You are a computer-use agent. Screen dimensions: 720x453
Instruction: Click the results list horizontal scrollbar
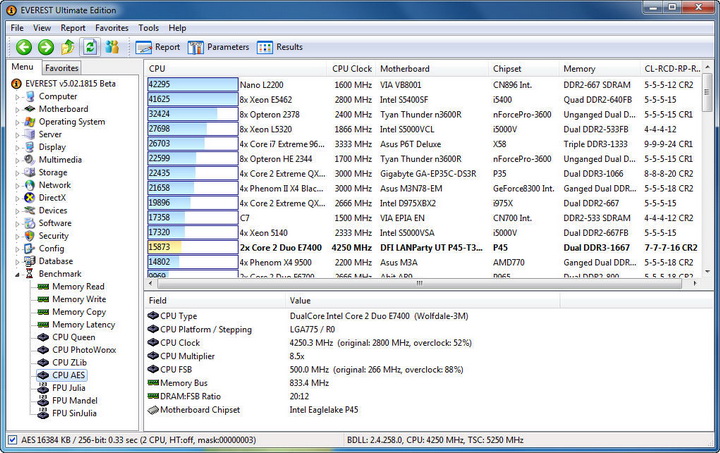[x=419, y=284]
